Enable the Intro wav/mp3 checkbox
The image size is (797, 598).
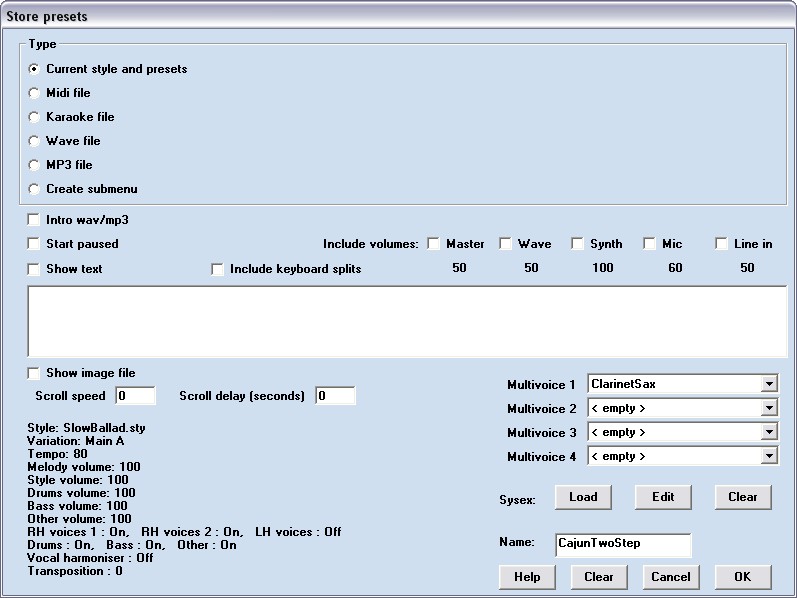click(x=34, y=220)
